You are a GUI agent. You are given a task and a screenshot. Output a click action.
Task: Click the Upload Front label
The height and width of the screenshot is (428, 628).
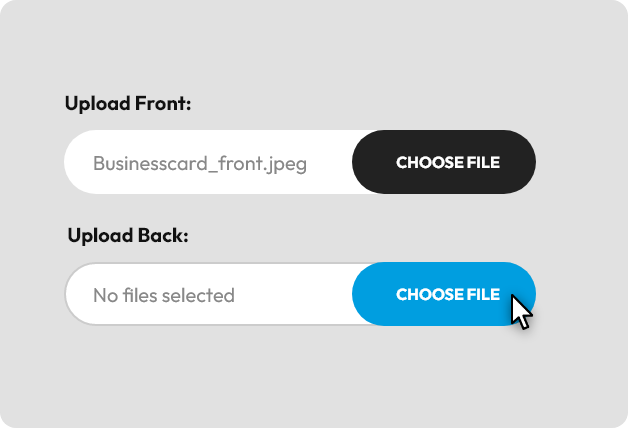pos(128,103)
